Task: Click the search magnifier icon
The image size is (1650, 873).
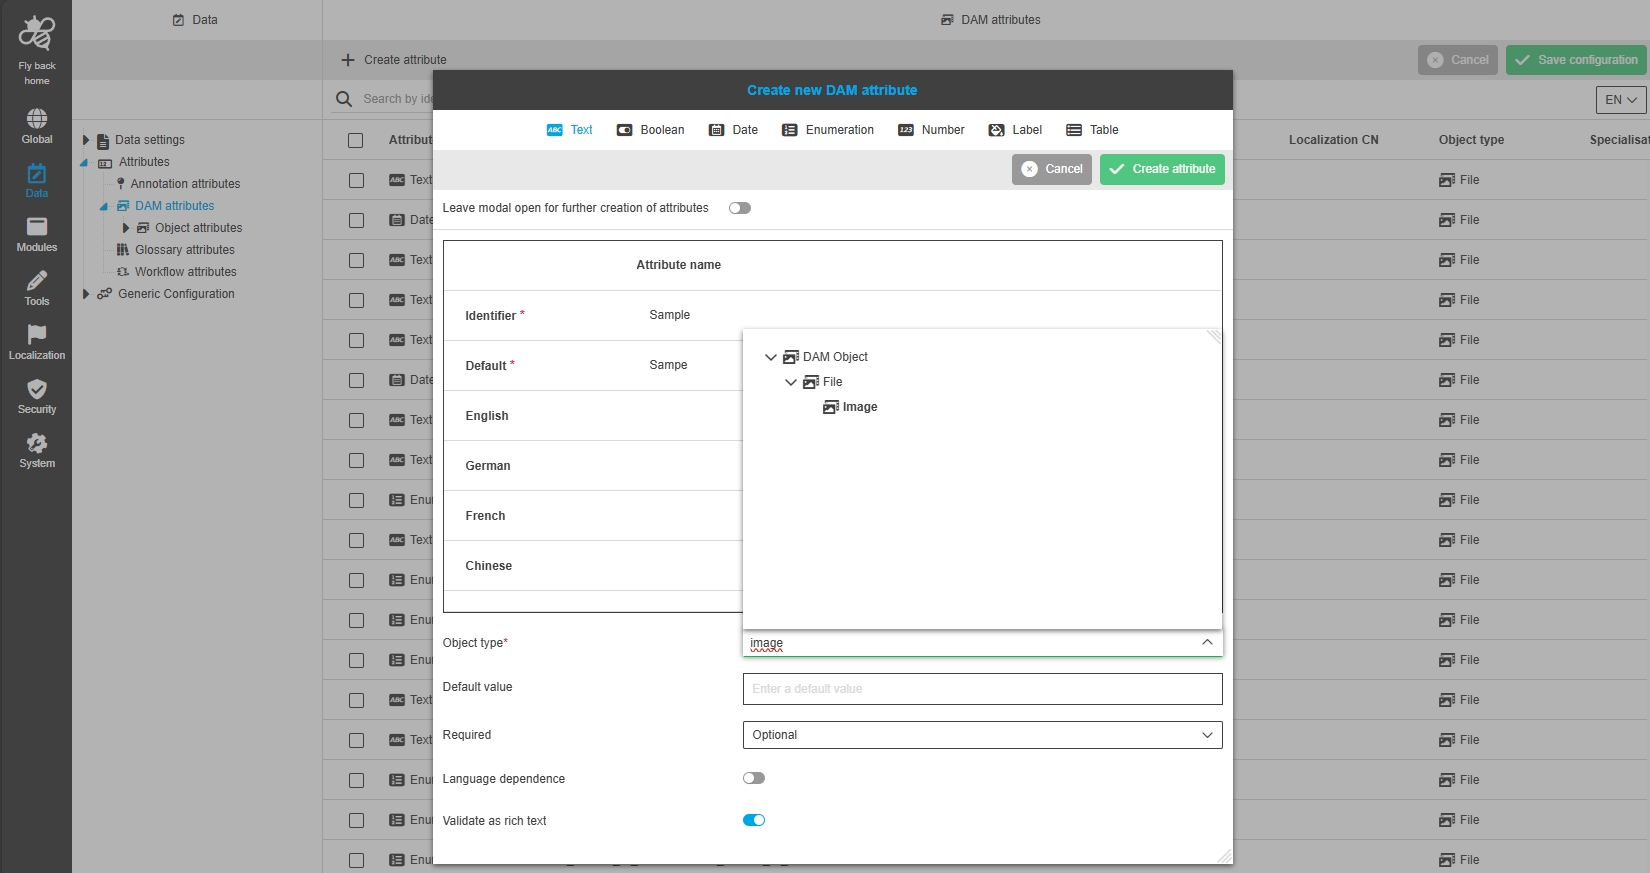Action: pos(344,99)
